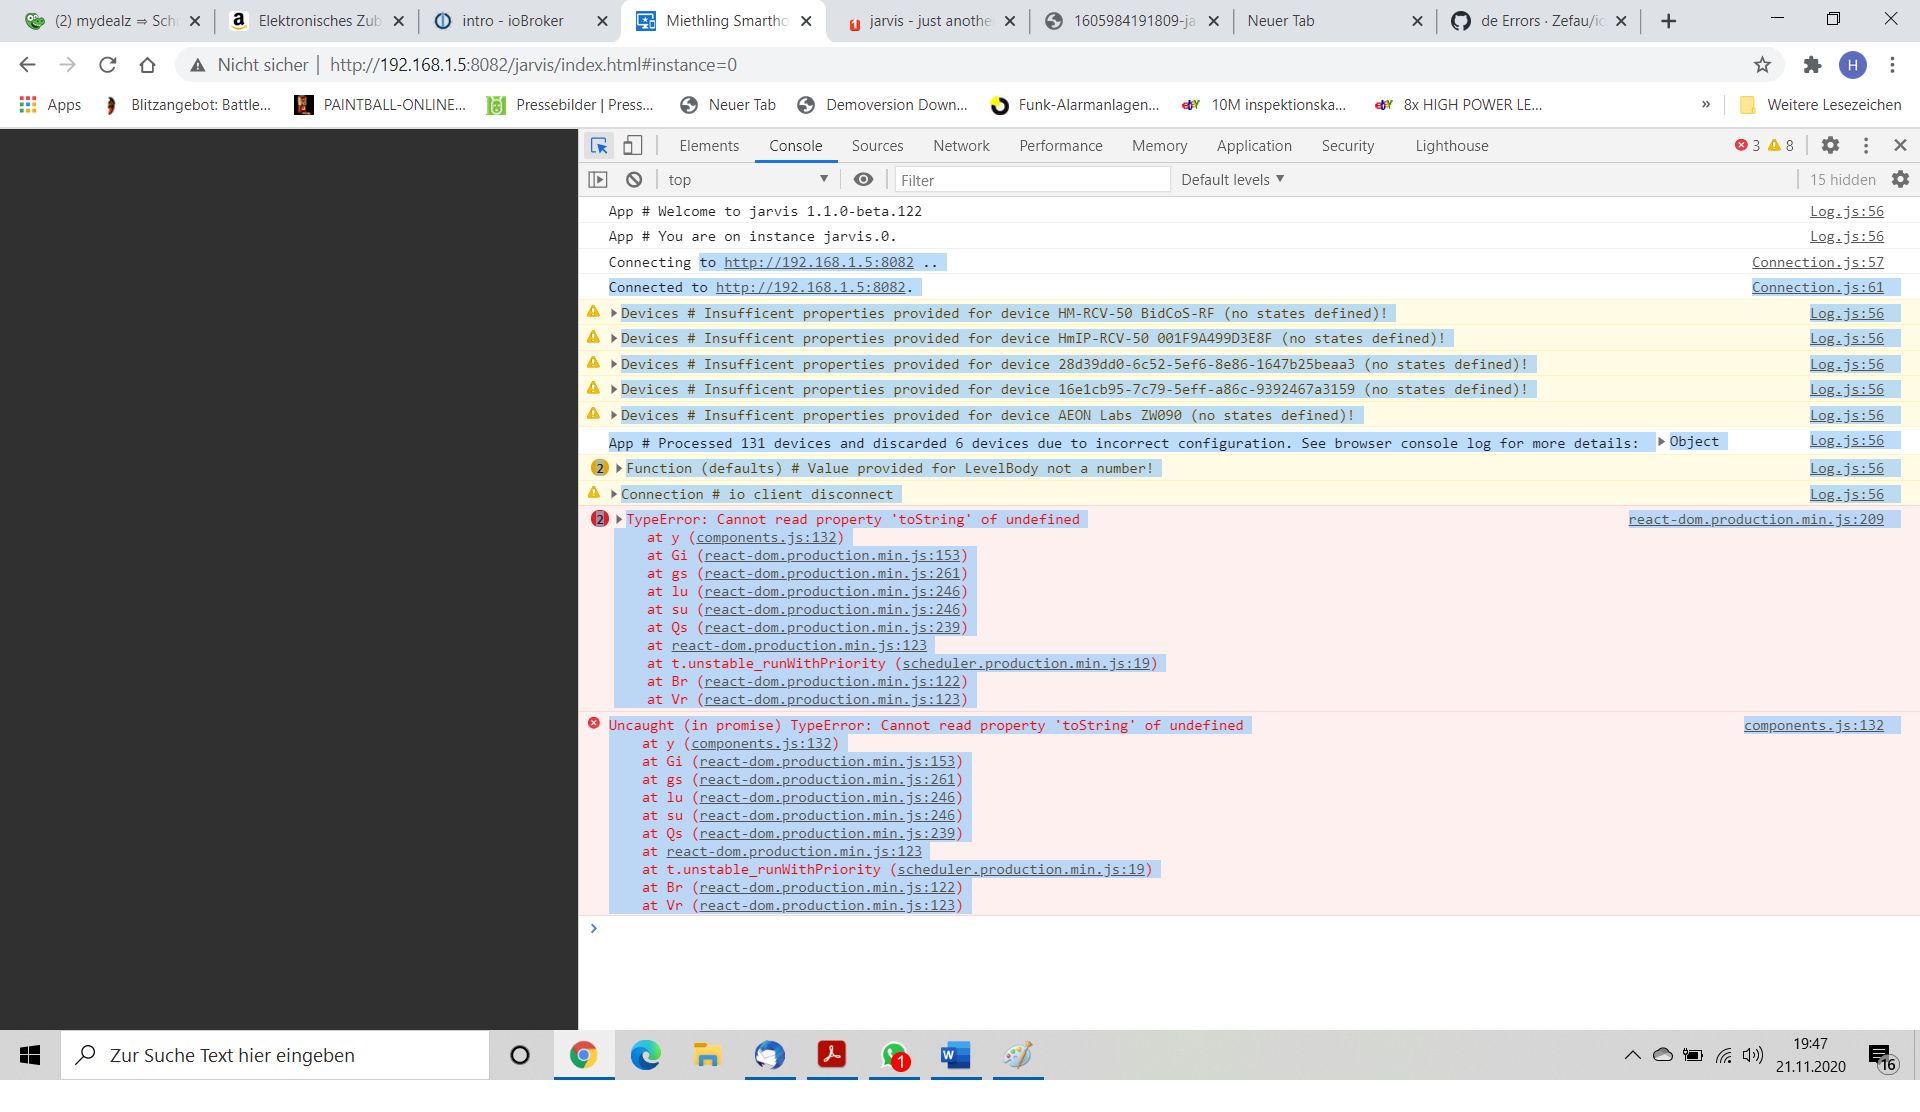Open Adobe Acrobat from taskbar
The width and height of the screenshot is (1920, 1112).
coord(831,1055)
